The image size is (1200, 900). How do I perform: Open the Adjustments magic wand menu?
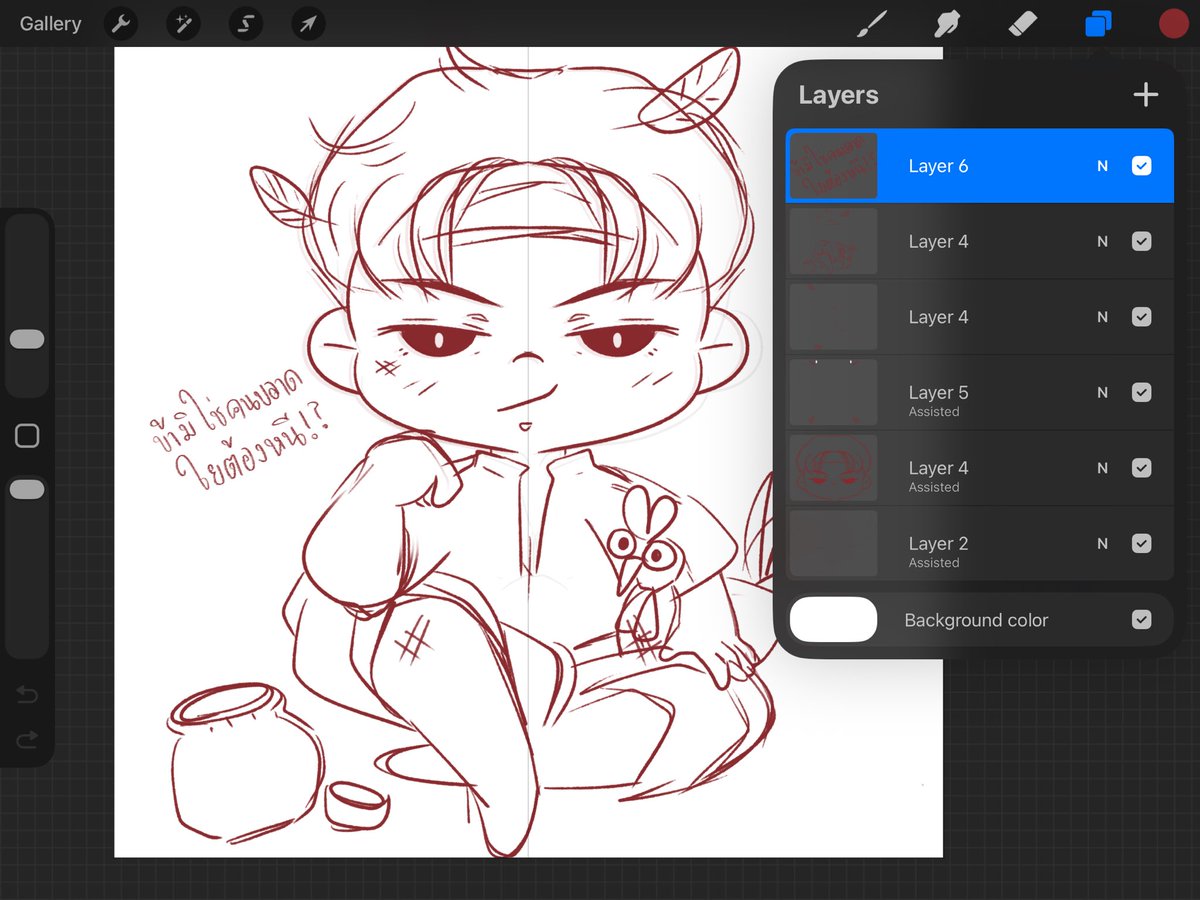point(183,24)
